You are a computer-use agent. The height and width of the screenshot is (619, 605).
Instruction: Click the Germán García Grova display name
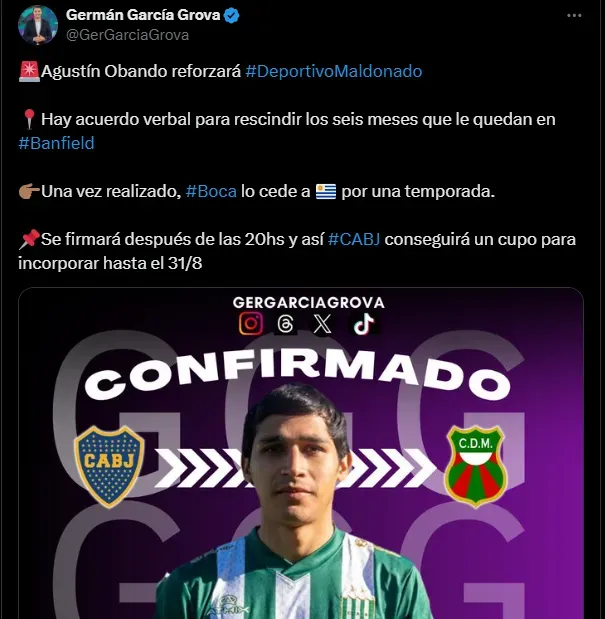(x=143, y=15)
